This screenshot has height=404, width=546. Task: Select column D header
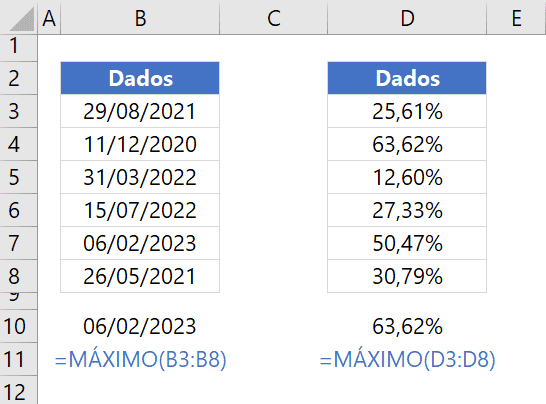pos(407,17)
